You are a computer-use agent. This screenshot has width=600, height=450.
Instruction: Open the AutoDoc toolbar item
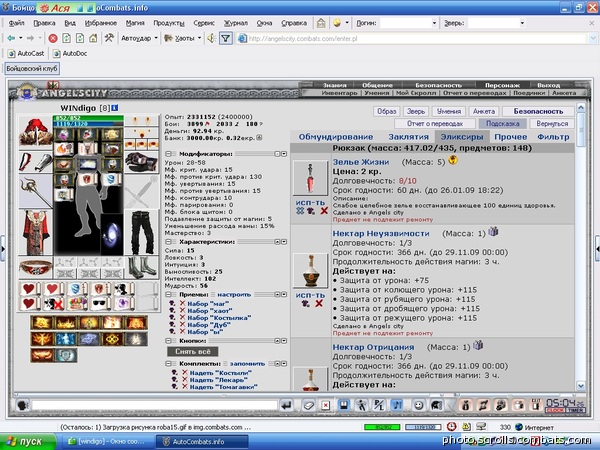coord(70,54)
